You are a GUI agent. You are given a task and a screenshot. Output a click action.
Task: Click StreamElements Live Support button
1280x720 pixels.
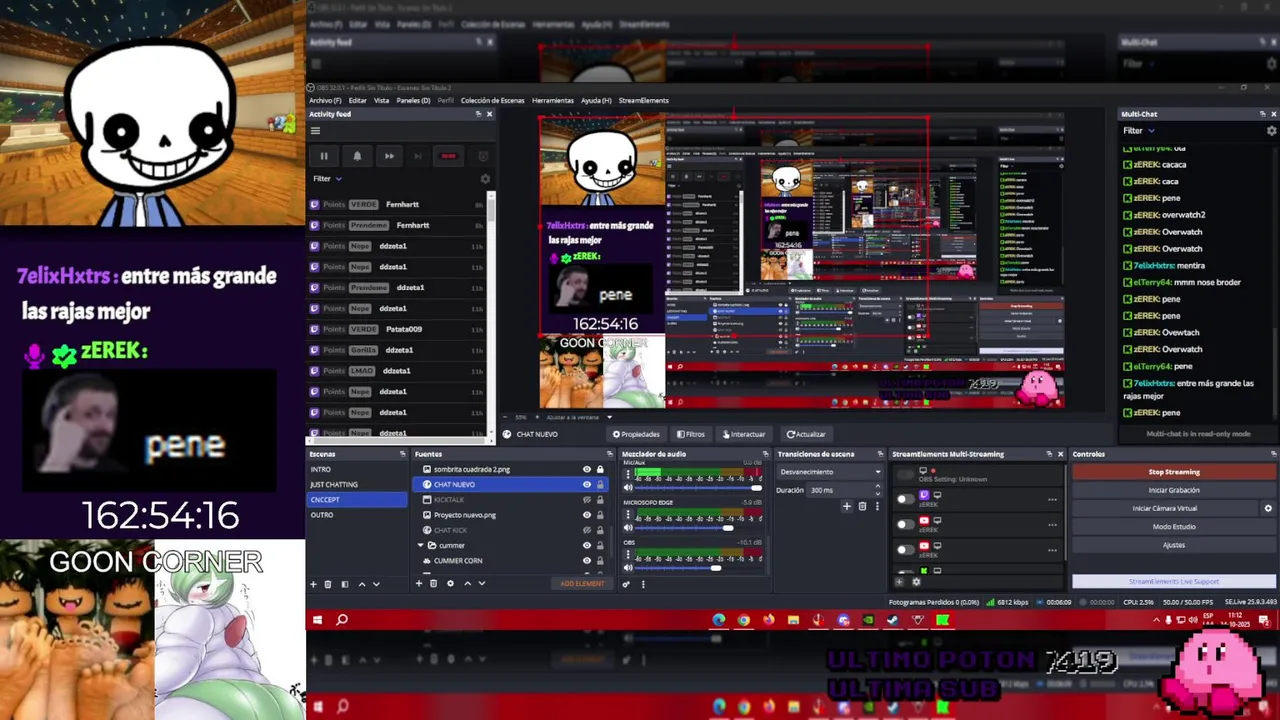click(x=1174, y=581)
